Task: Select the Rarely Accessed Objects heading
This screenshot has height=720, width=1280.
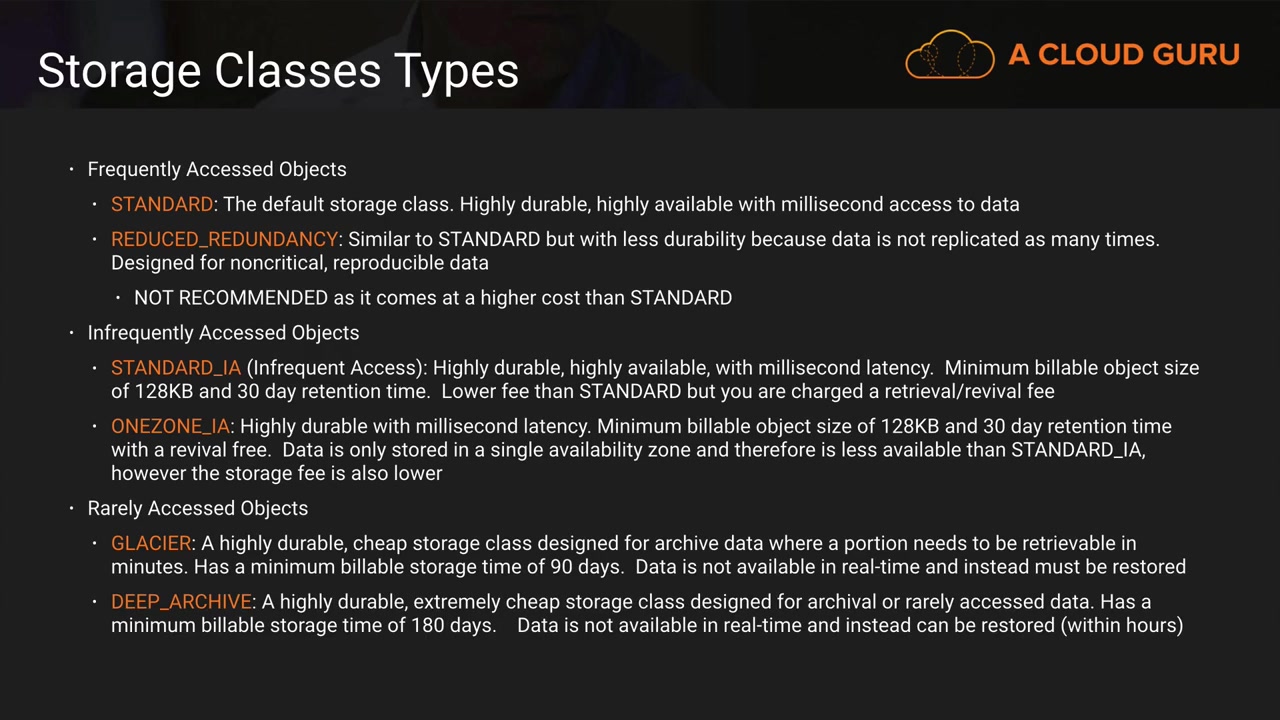Action: tap(197, 508)
